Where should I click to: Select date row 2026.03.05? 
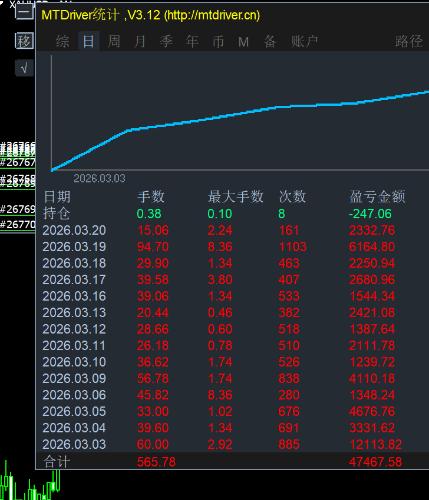pyautogui.click(x=74, y=411)
